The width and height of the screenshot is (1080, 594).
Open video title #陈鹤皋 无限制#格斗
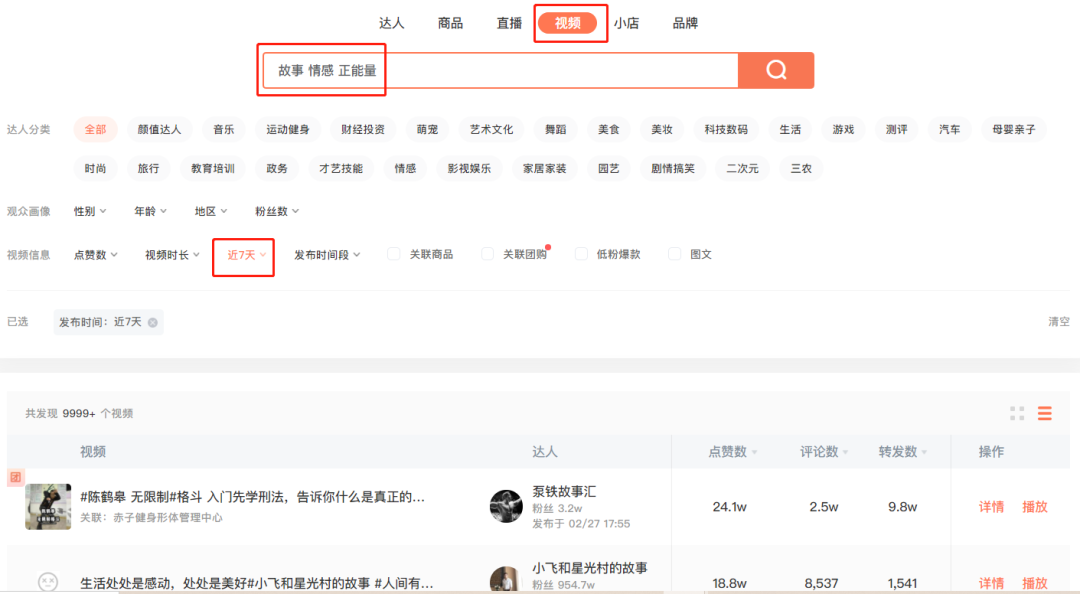pos(252,497)
